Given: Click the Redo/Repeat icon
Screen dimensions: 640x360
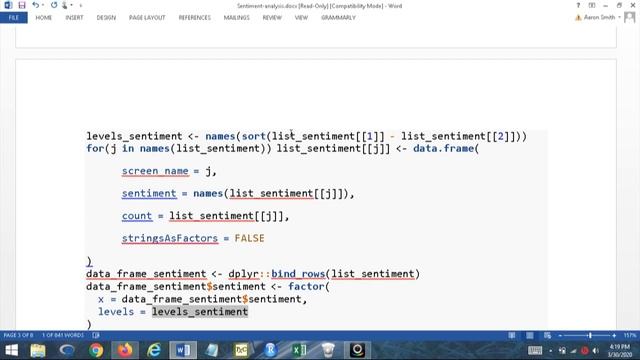Looking at the screenshot, I should [x=54, y=5].
